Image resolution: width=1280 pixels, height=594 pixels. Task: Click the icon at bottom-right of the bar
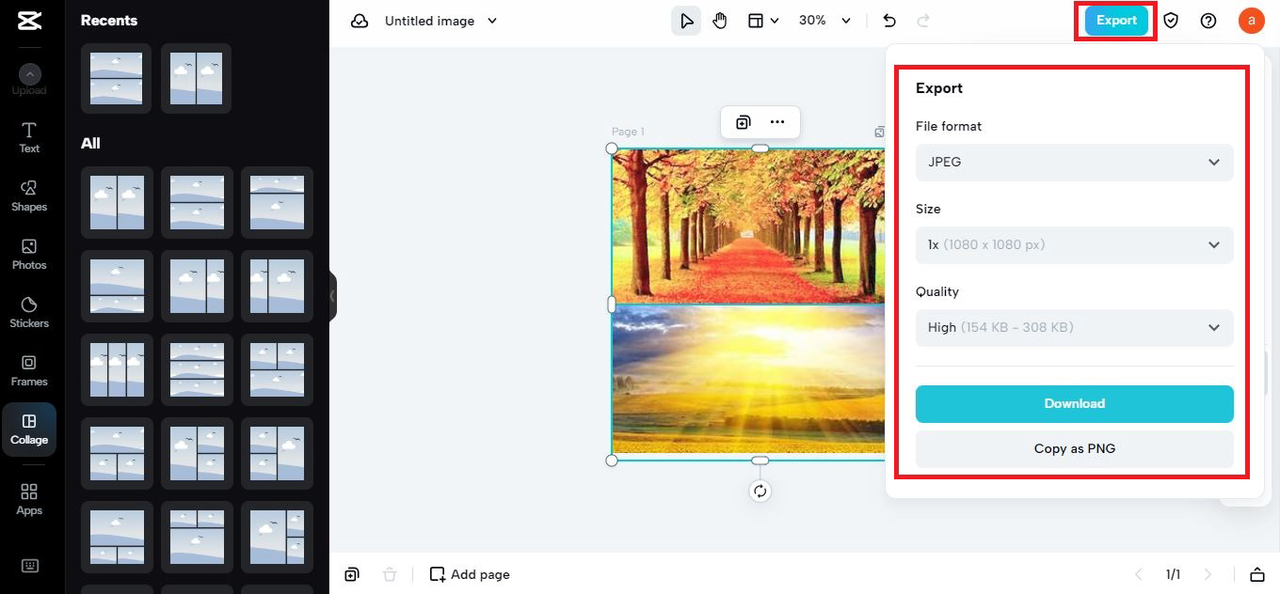pyautogui.click(x=1257, y=574)
